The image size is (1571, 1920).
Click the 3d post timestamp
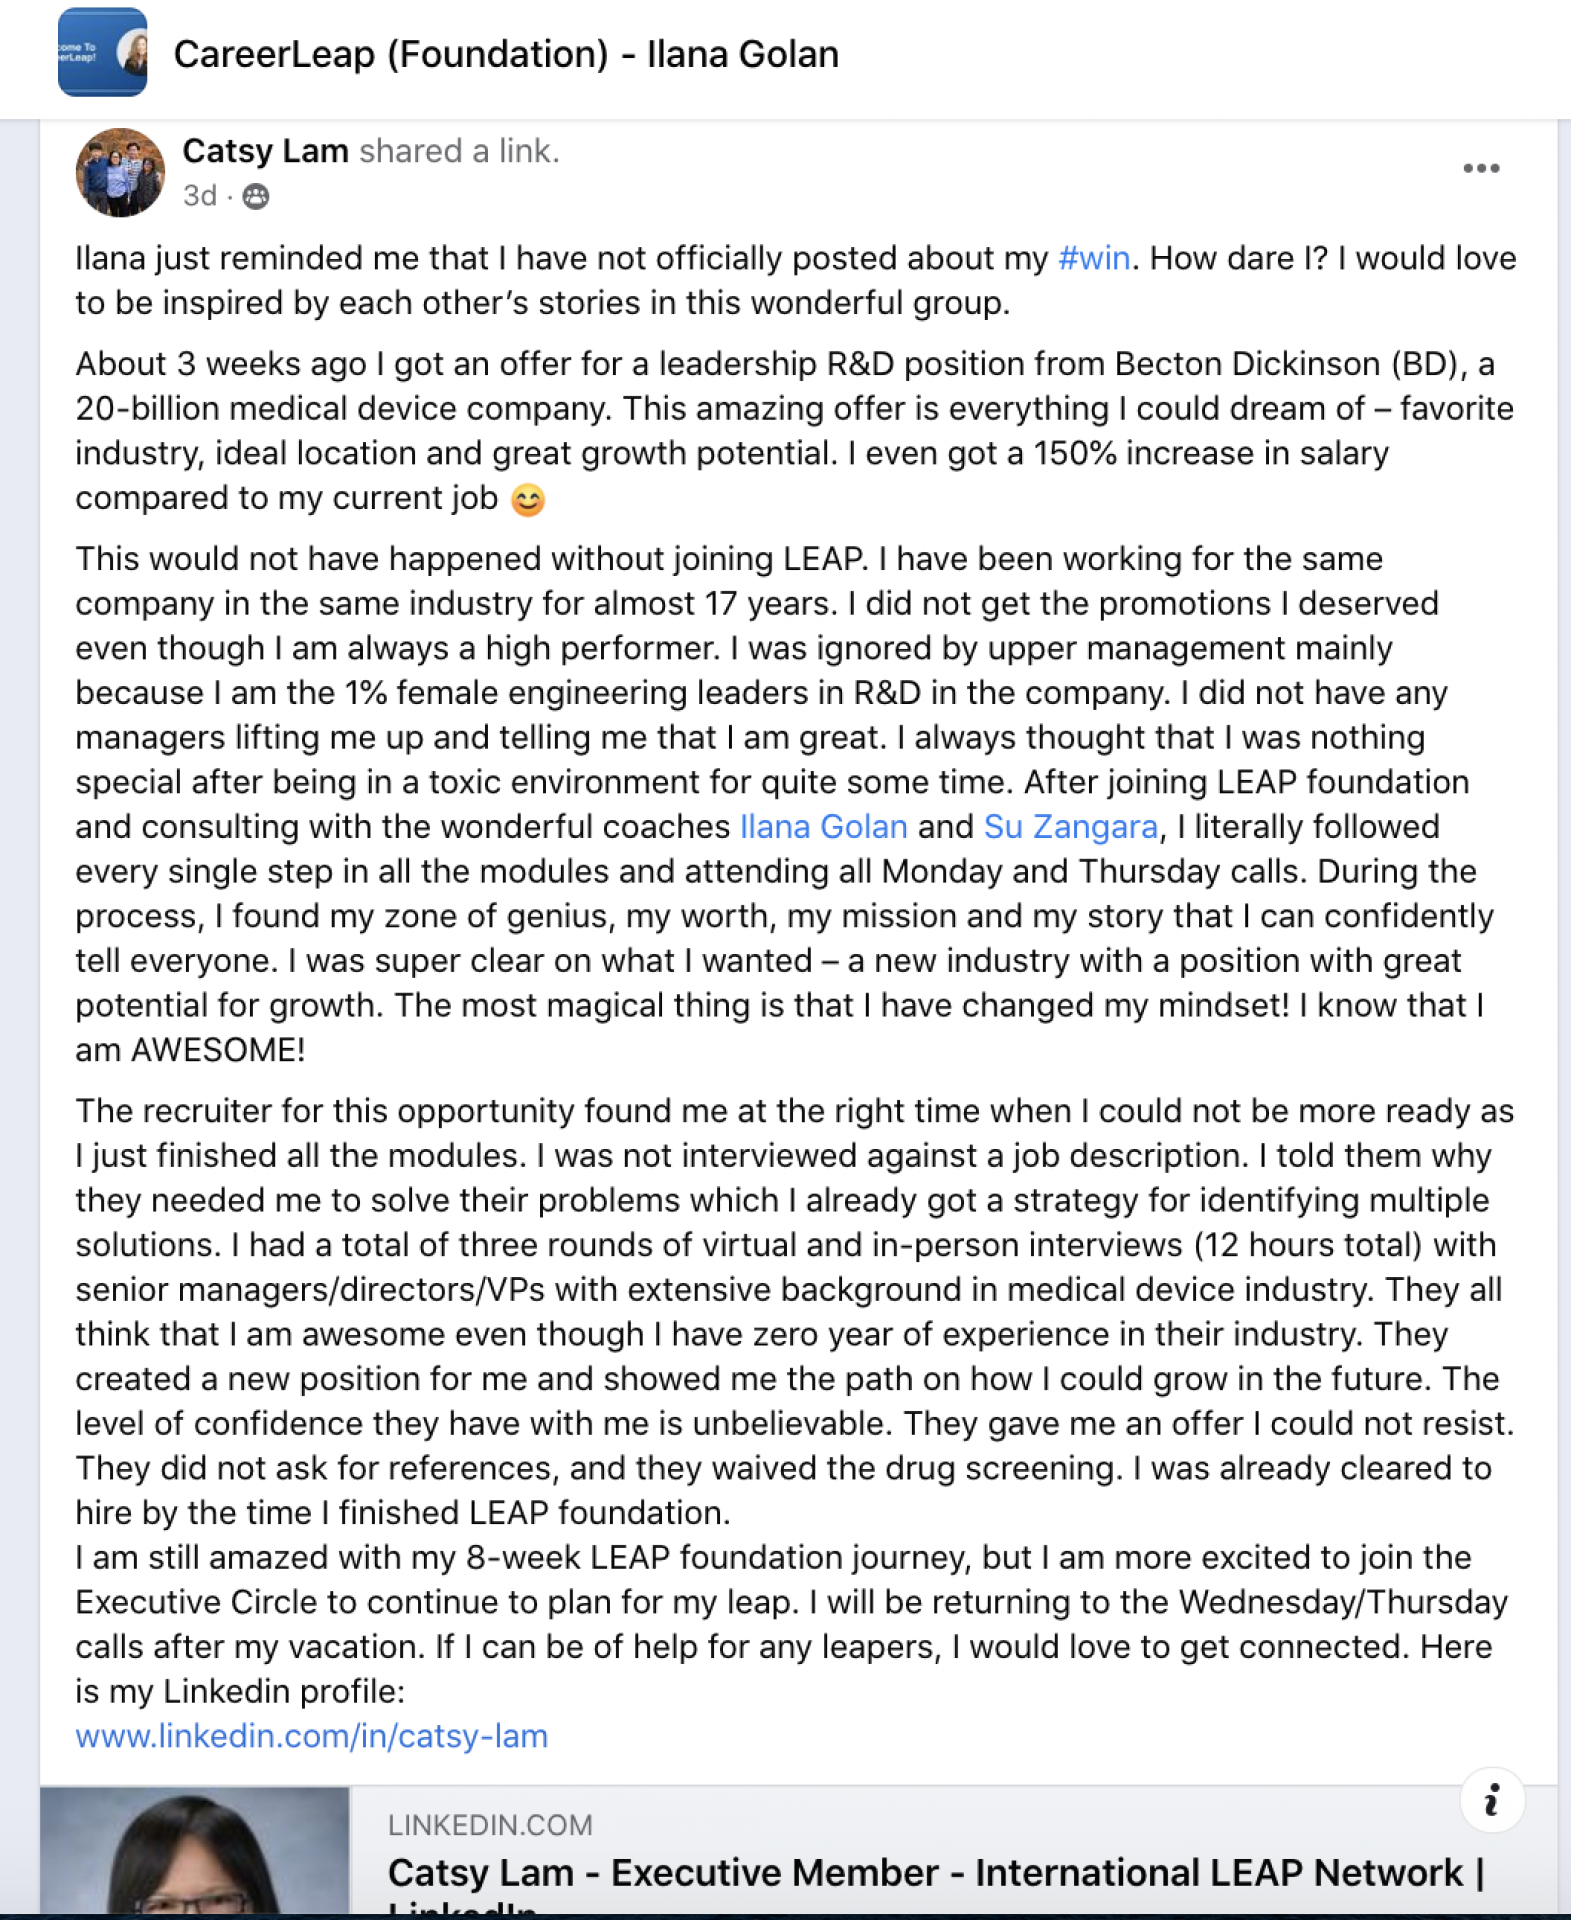pos(200,196)
